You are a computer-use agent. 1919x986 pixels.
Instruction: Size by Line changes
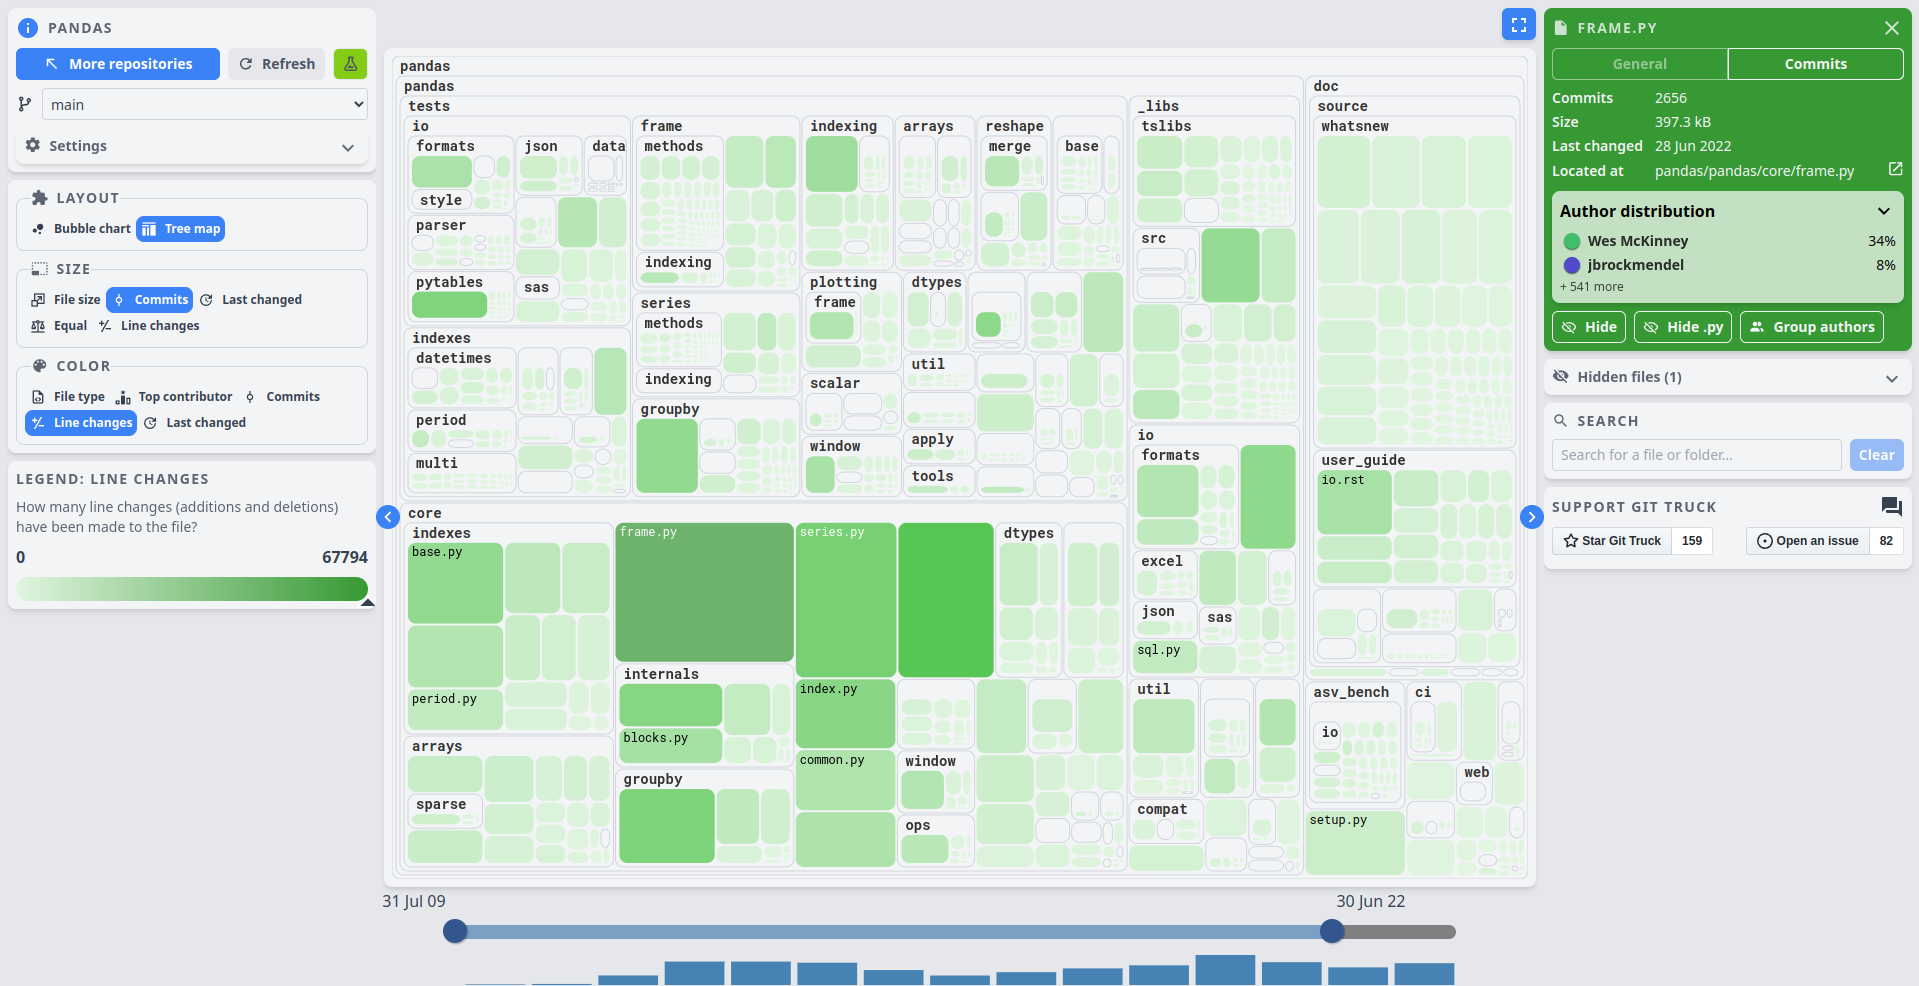(x=148, y=326)
